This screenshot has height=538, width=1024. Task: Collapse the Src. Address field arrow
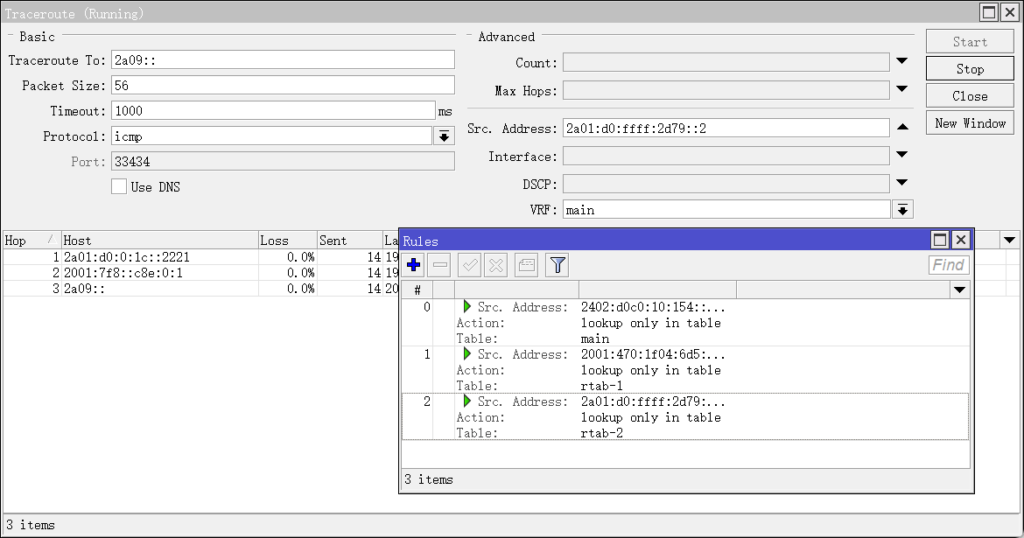902,127
